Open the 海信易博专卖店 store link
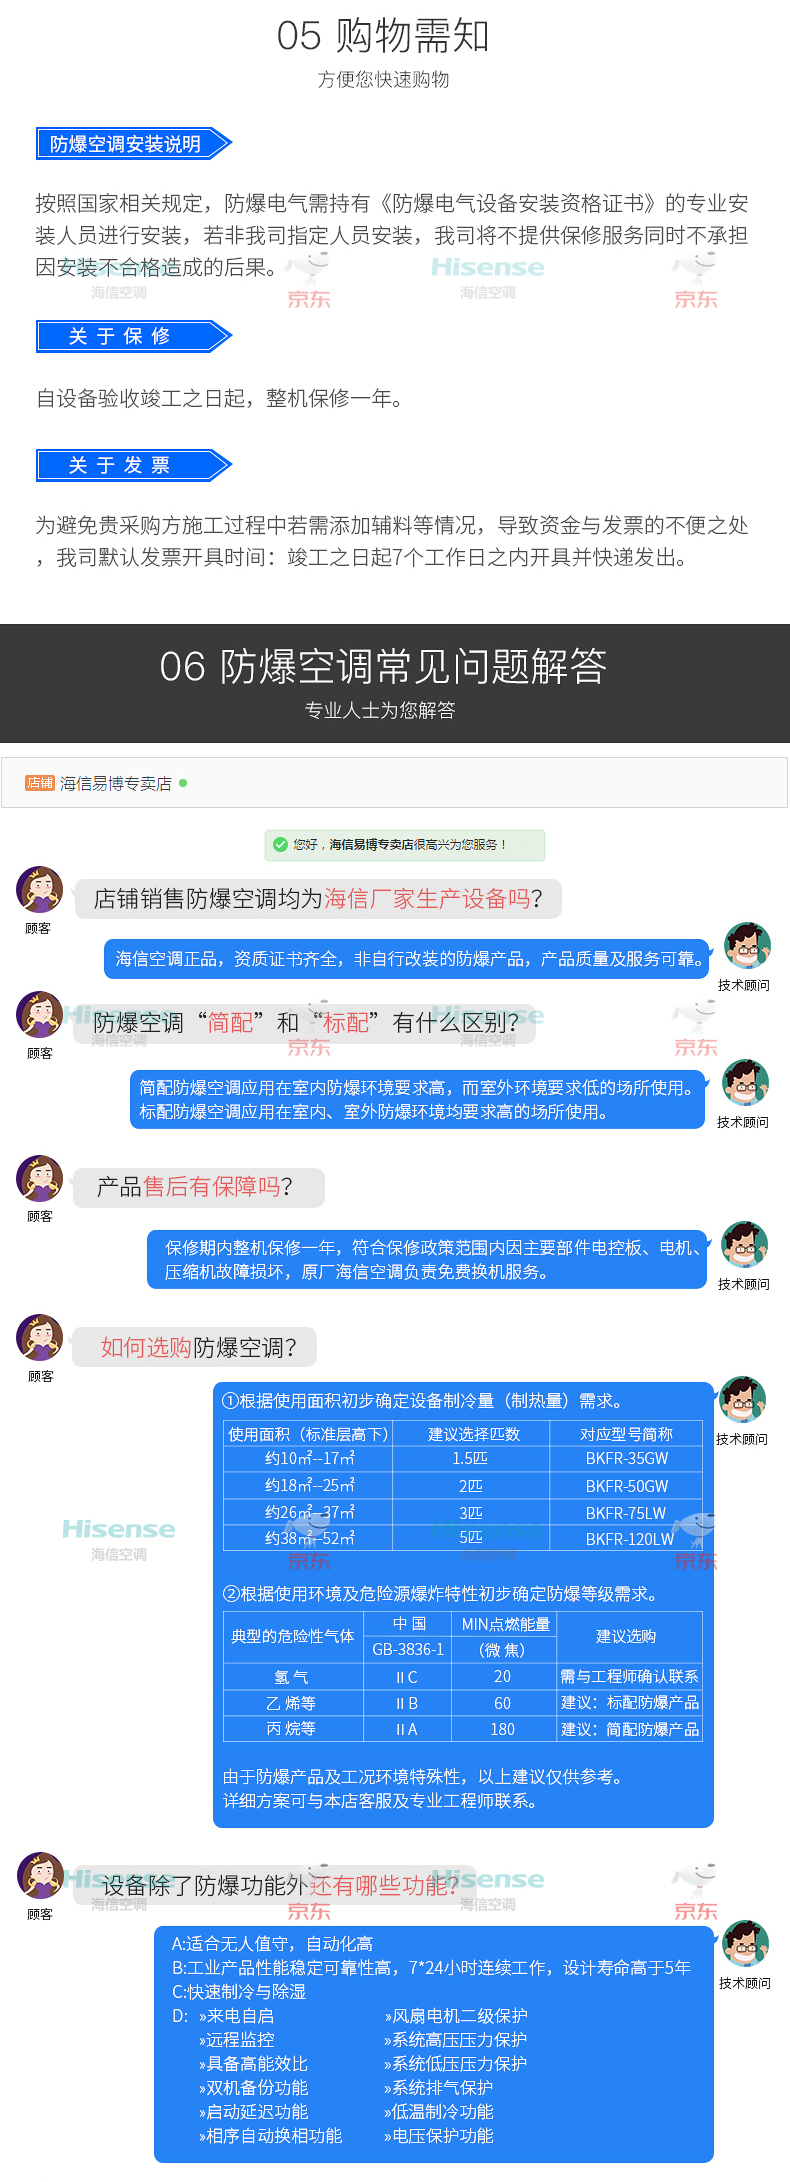This screenshot has width=790, height=2182. tap(116, 783)
